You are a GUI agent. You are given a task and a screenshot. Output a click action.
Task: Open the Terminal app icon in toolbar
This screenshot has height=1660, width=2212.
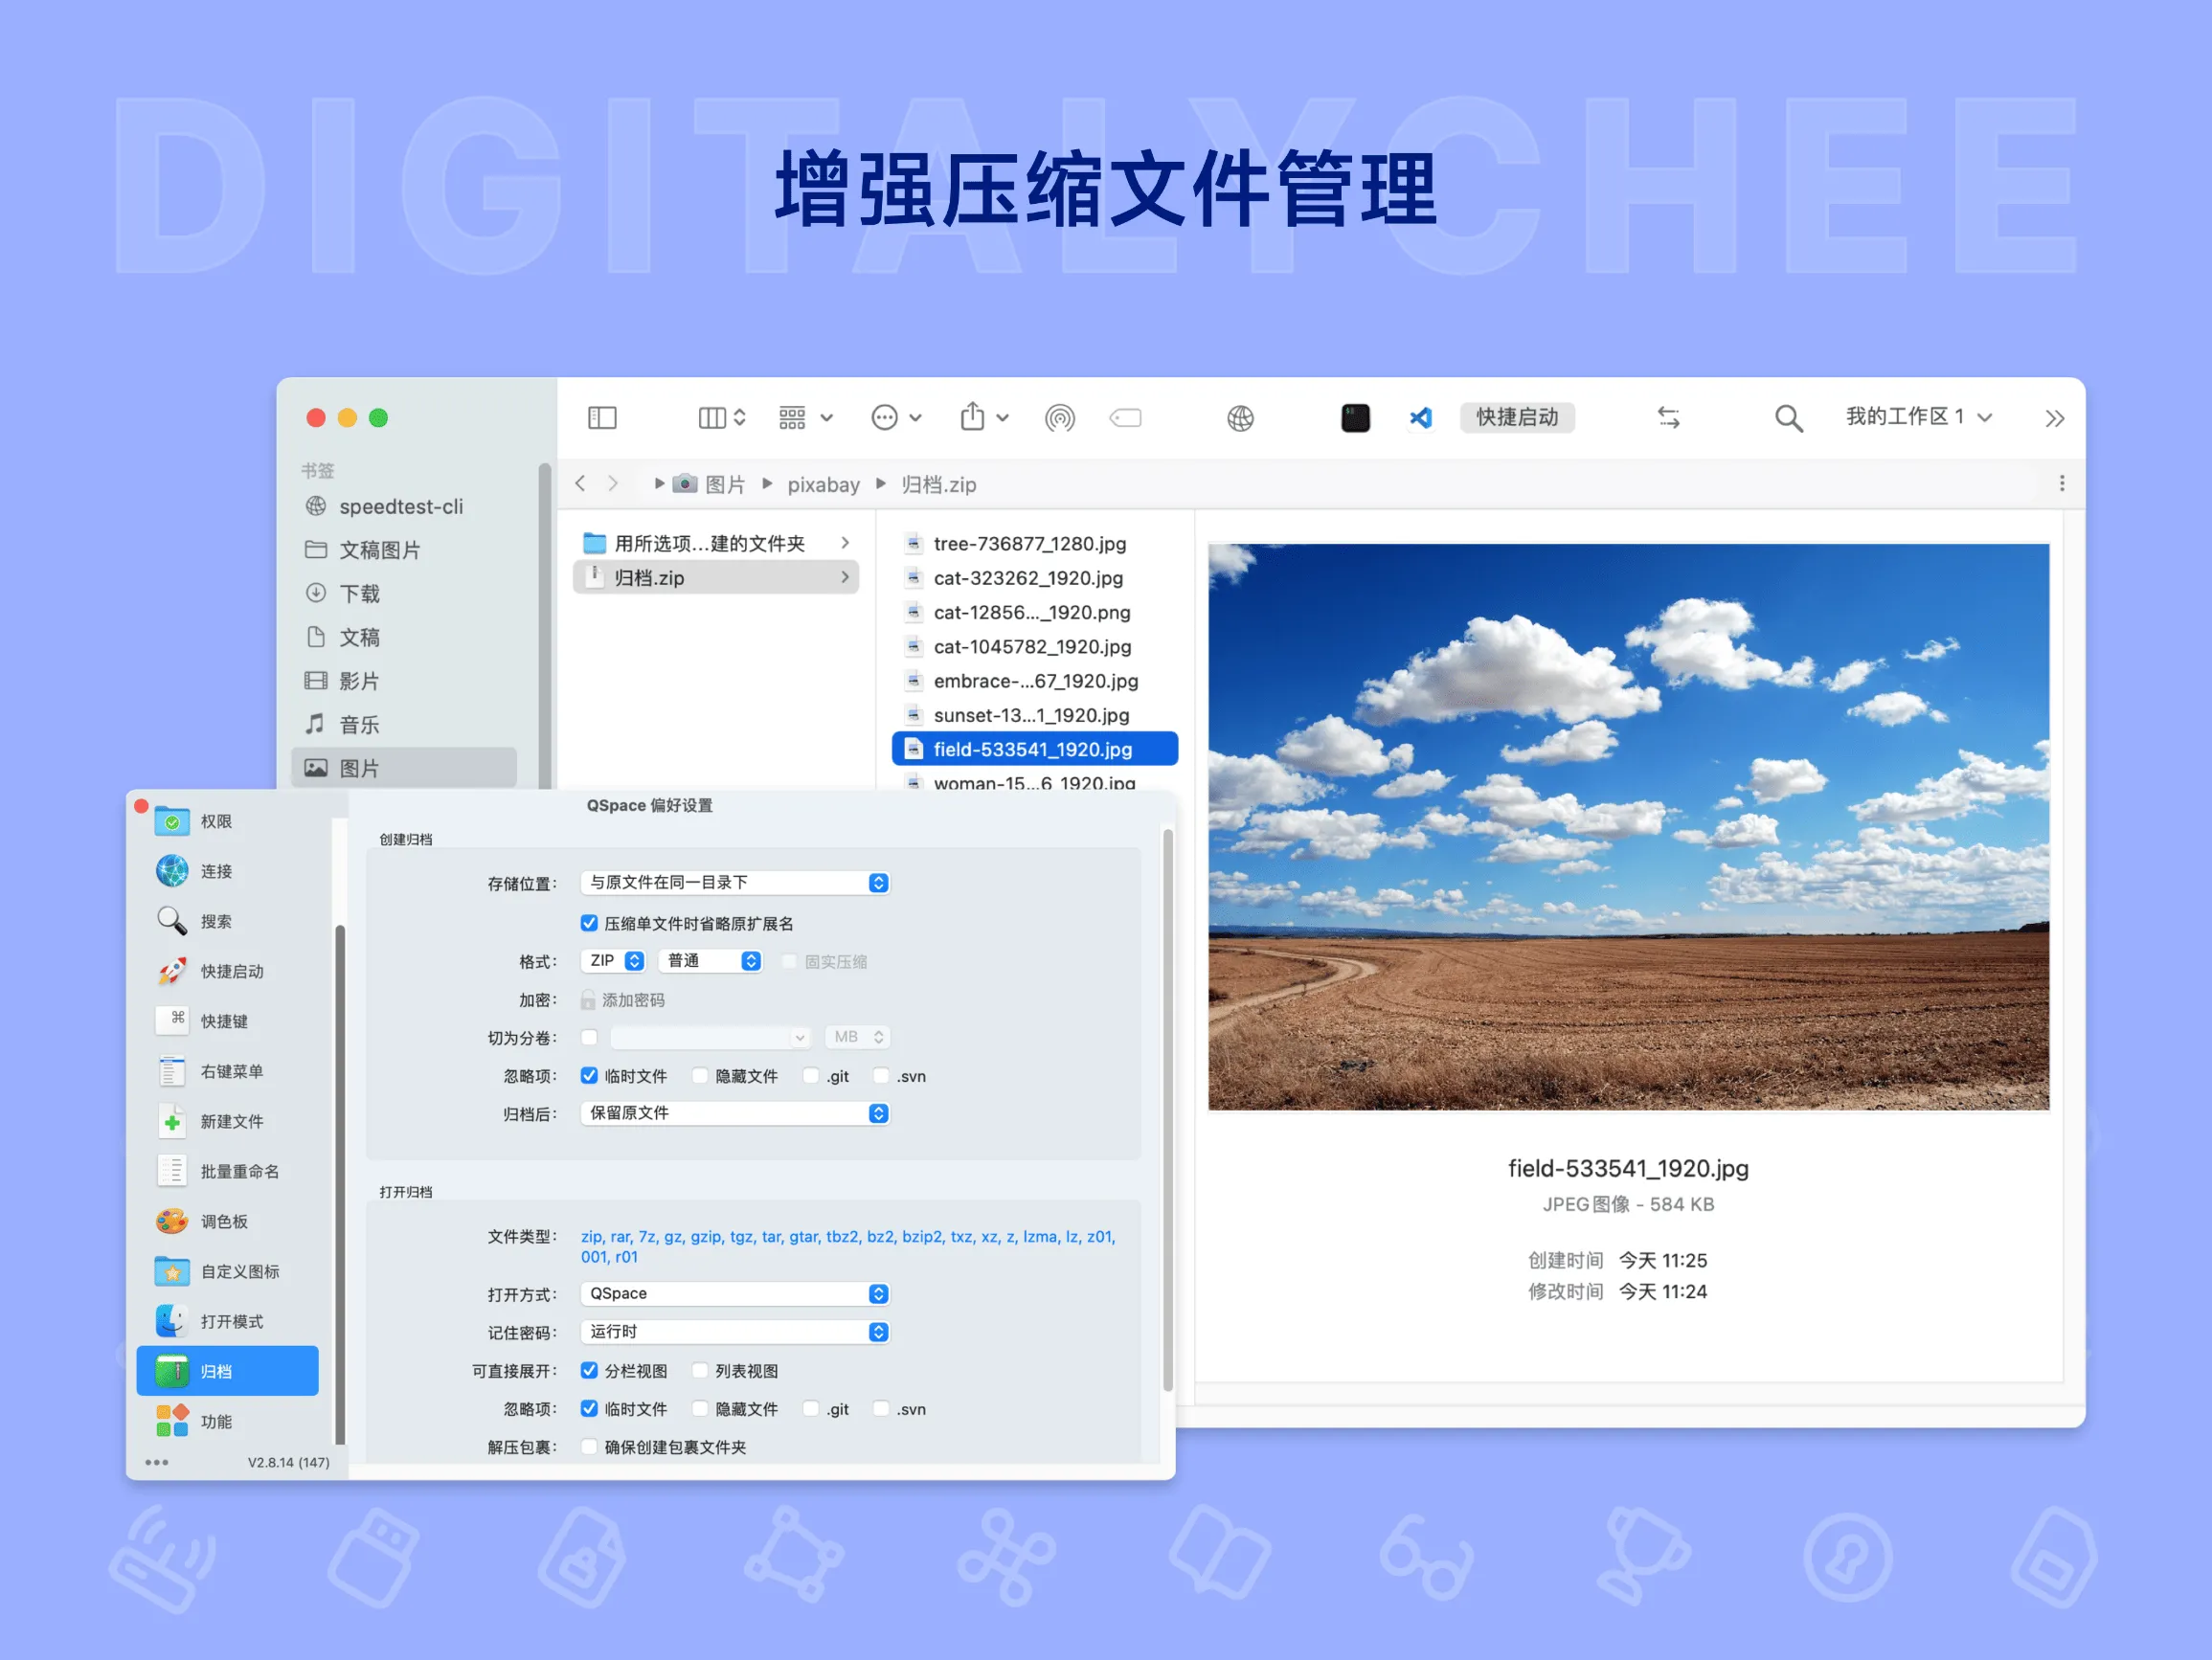point(1355,417)
